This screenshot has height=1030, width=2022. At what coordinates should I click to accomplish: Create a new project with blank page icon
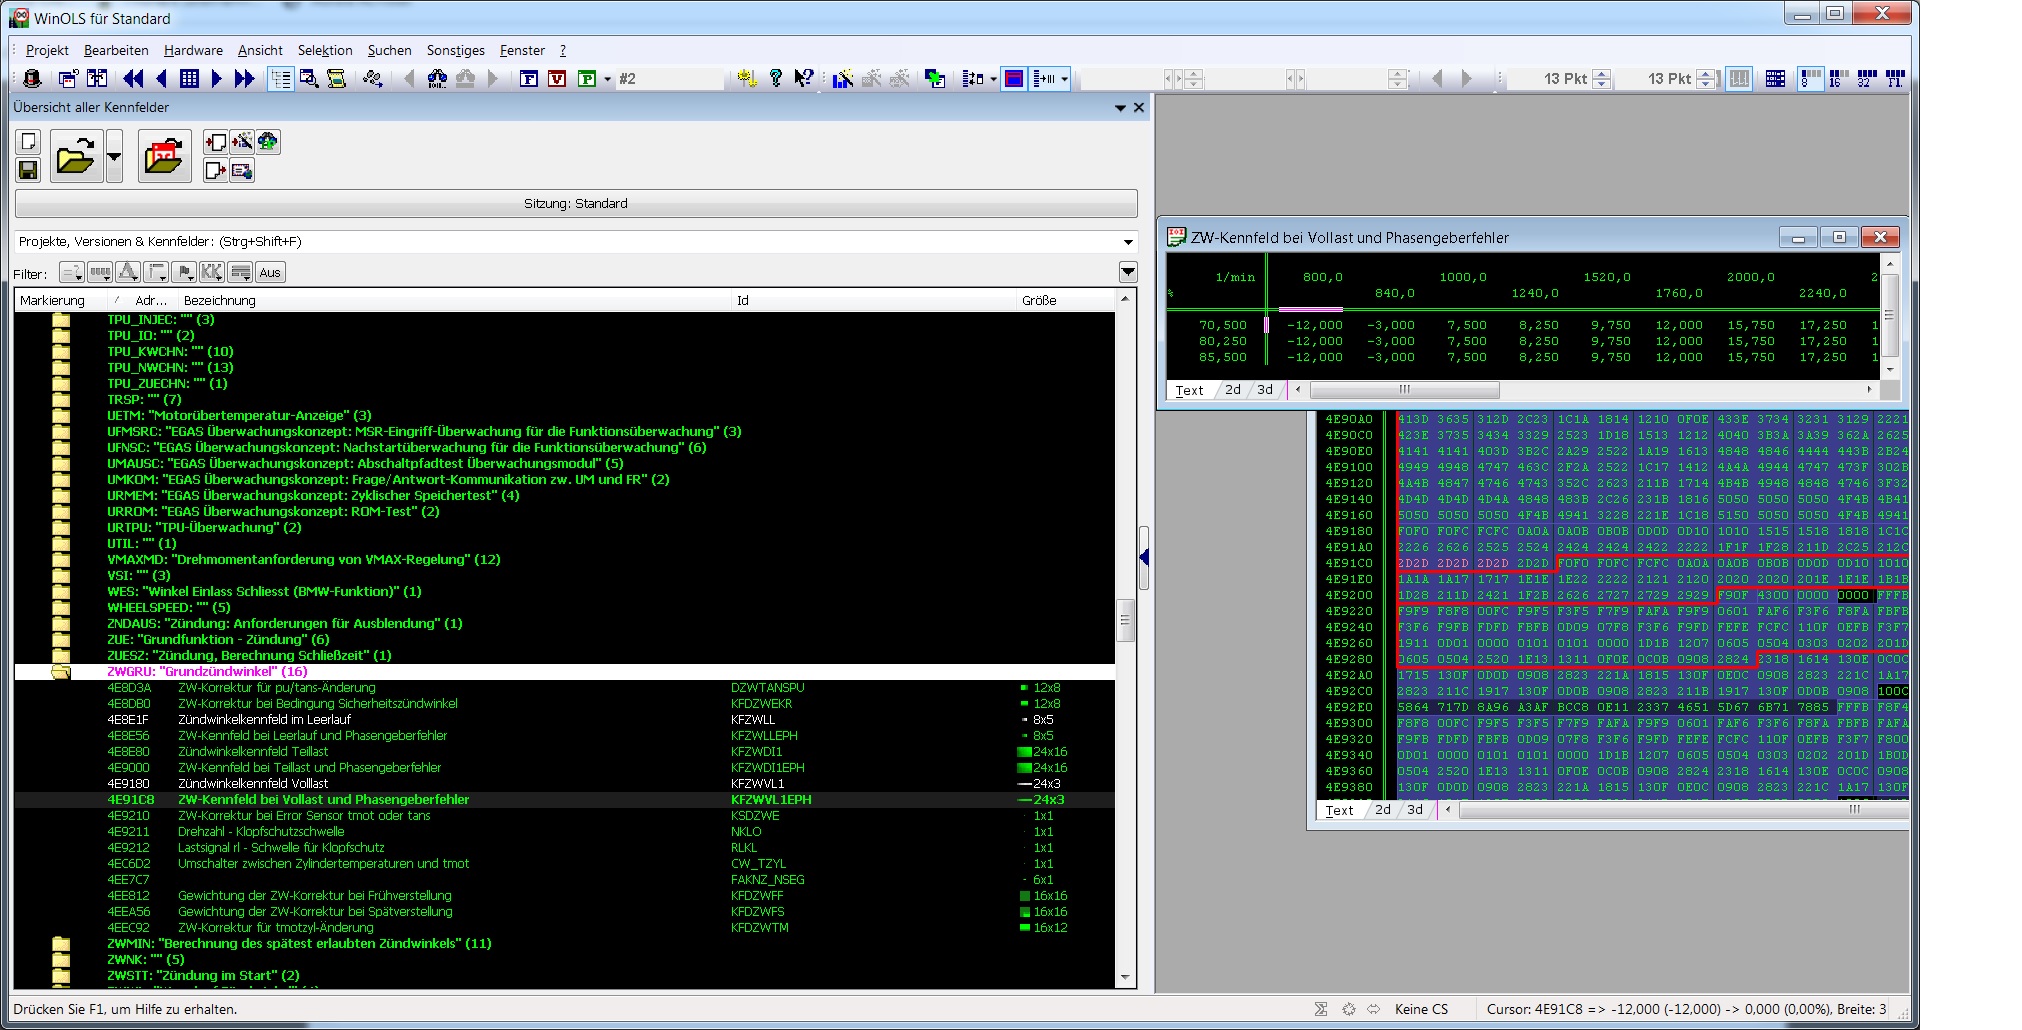point(28,141)
